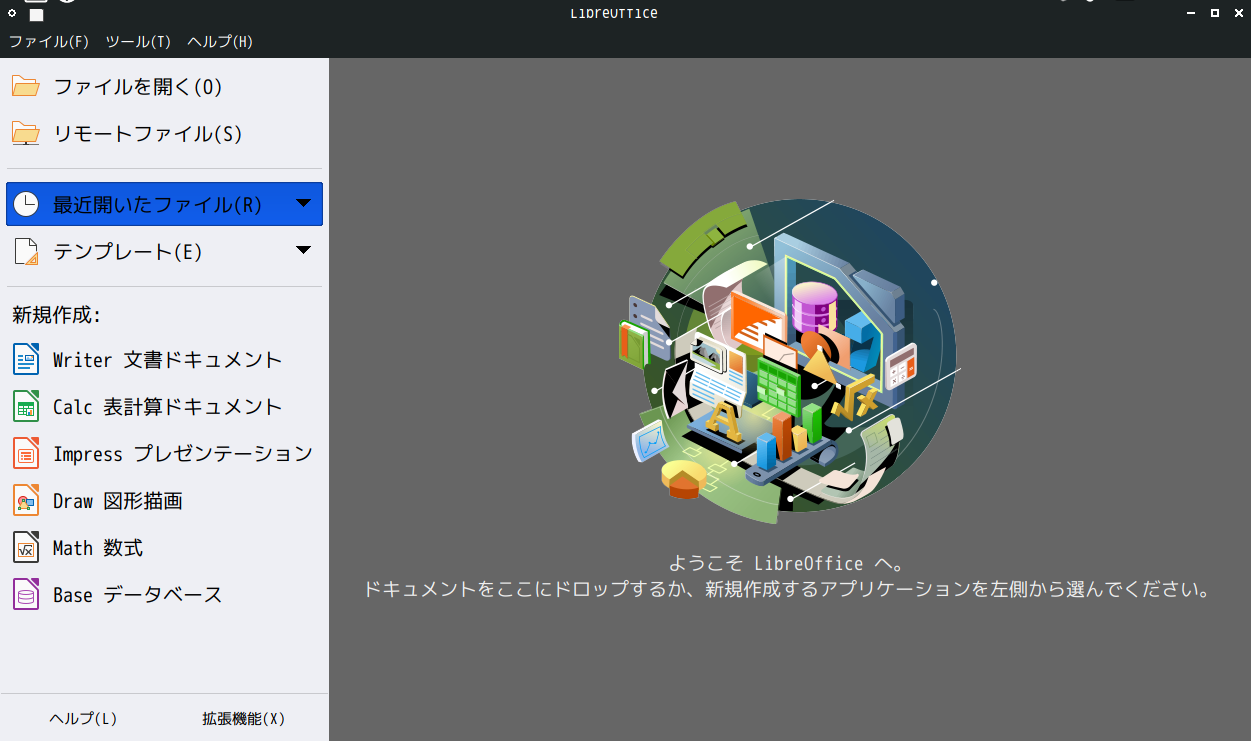Click the Writer document icon

[x=26, y=359]
